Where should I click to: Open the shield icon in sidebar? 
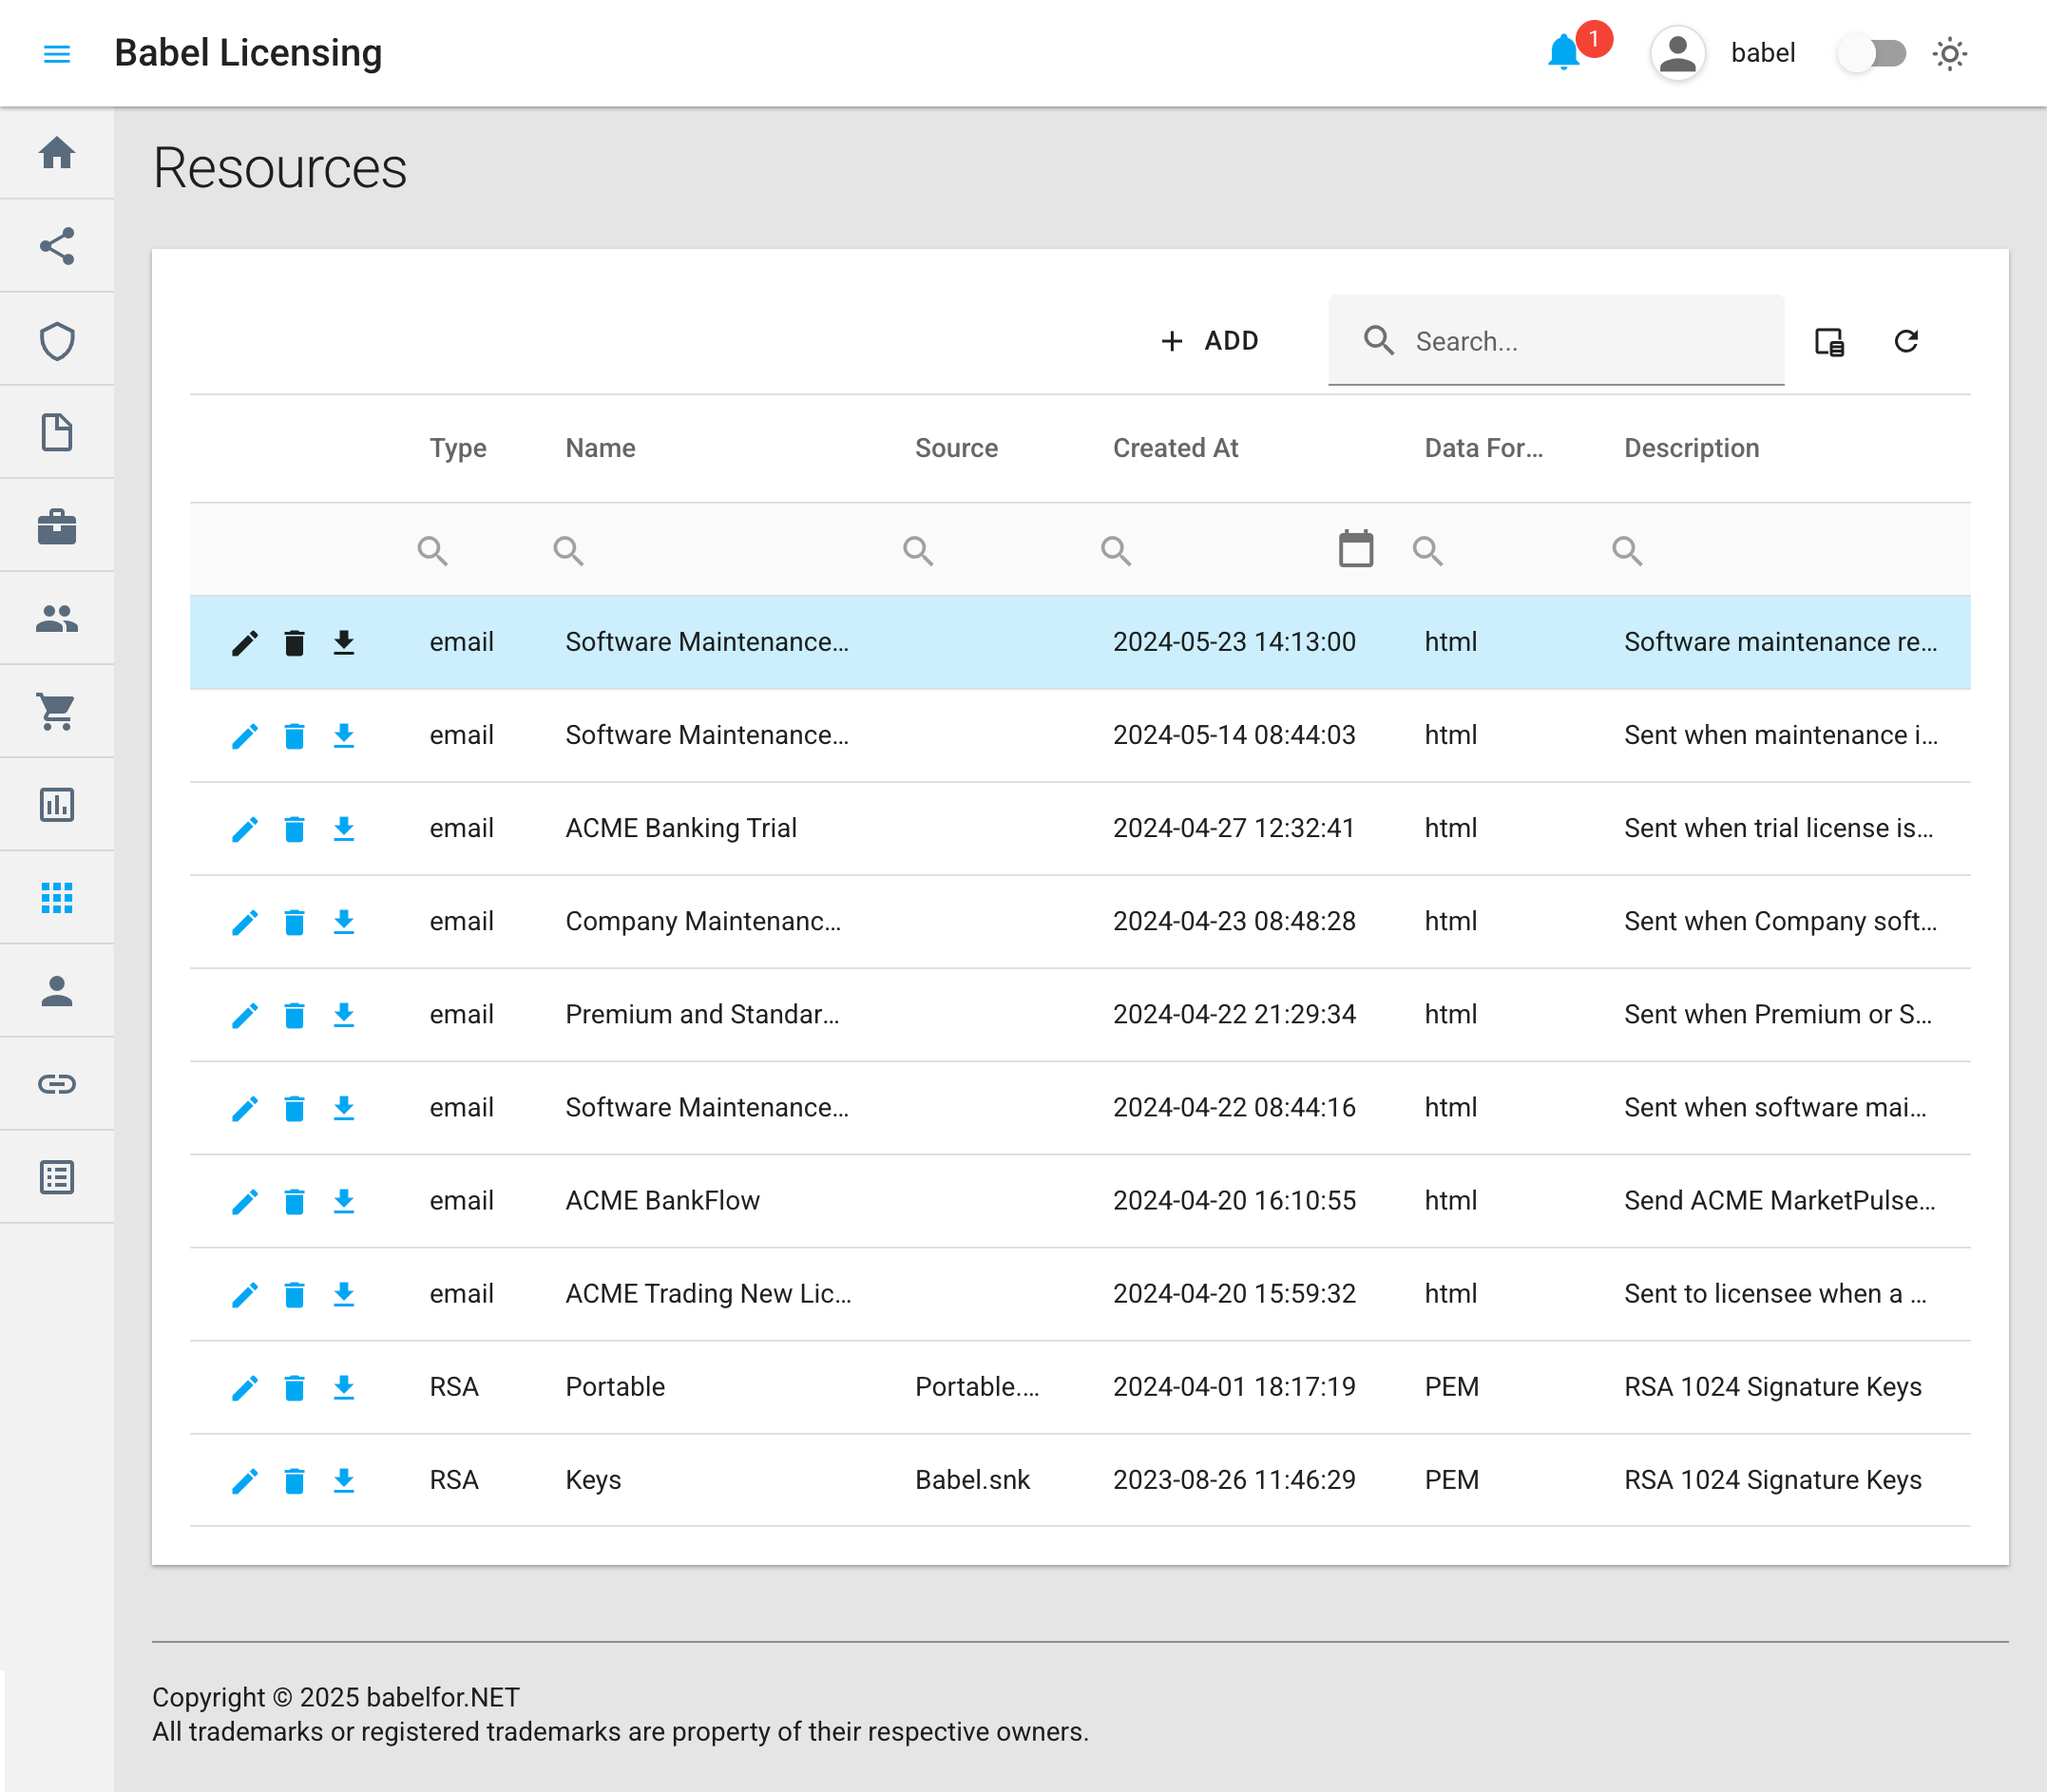57,340
